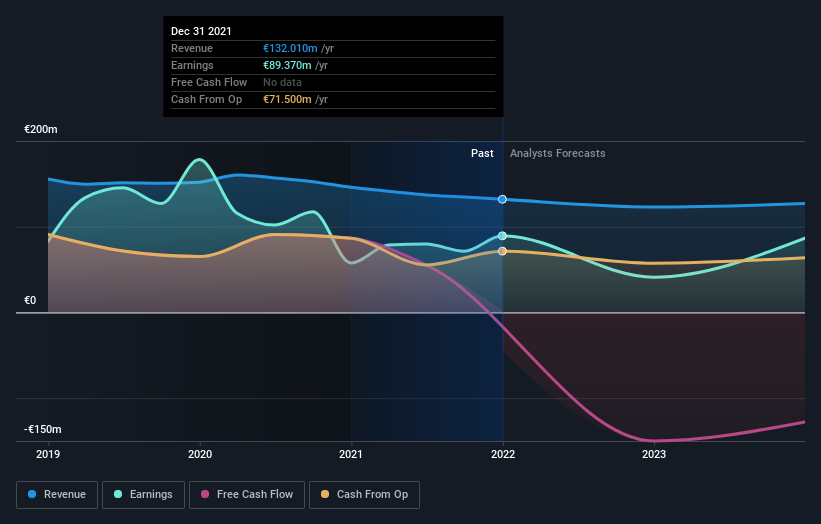
Task: Toggle Cash From Op legend button
Action: click(x=364, y=495)
